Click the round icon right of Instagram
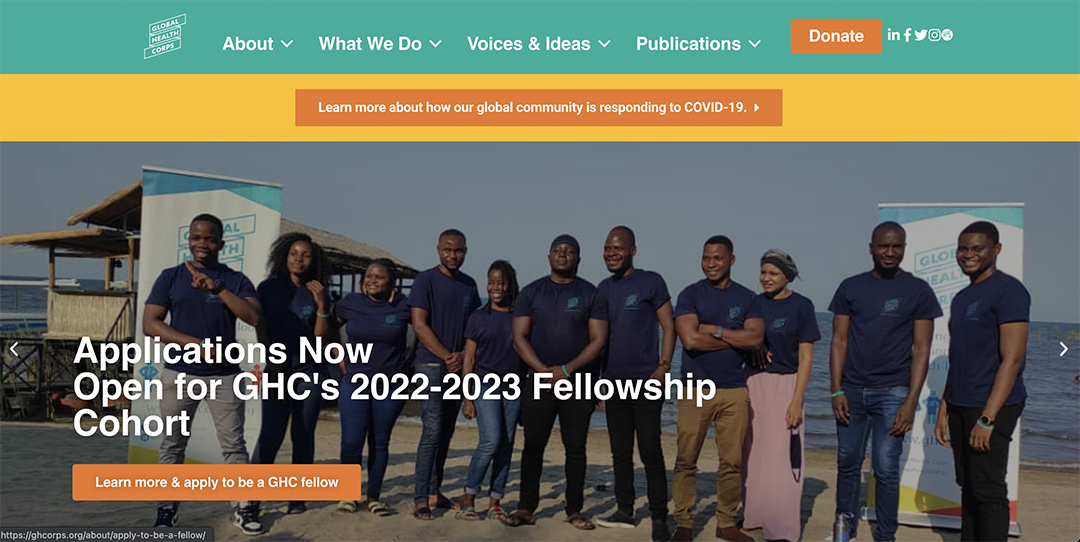This screenshot has width=1080, height=542. point(947,35)
